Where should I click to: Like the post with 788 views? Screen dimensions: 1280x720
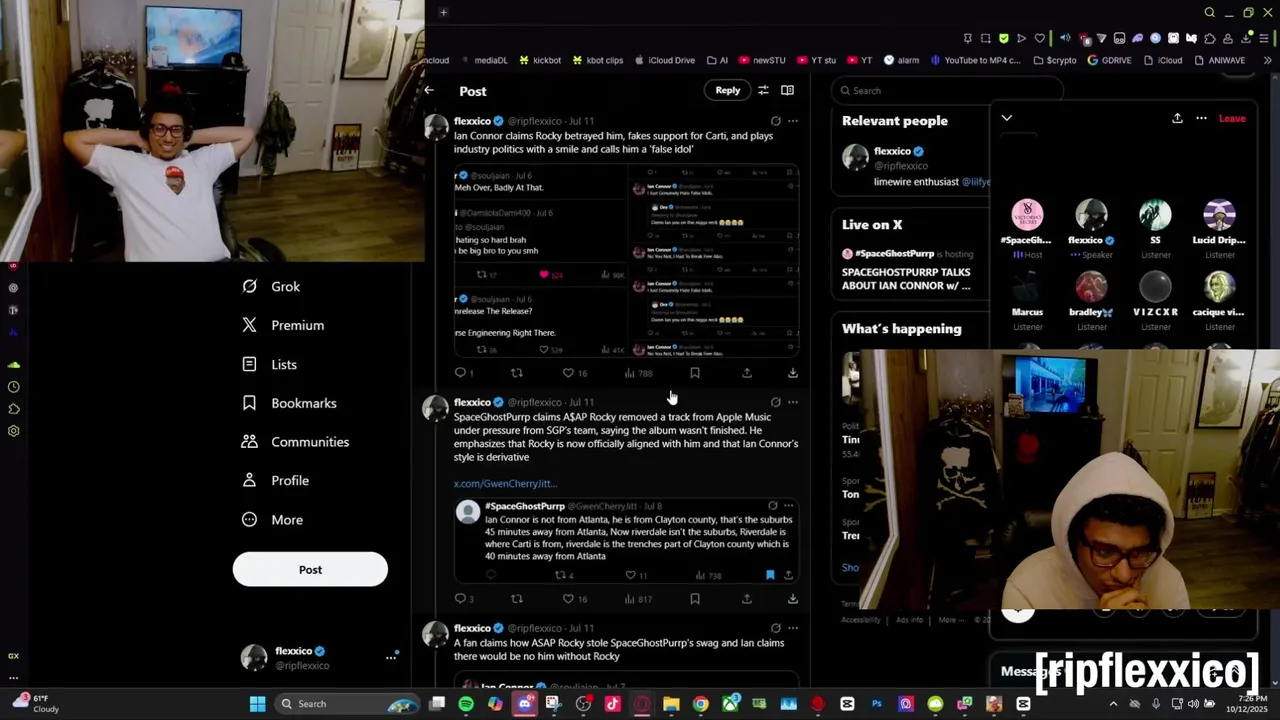[574, 373]
